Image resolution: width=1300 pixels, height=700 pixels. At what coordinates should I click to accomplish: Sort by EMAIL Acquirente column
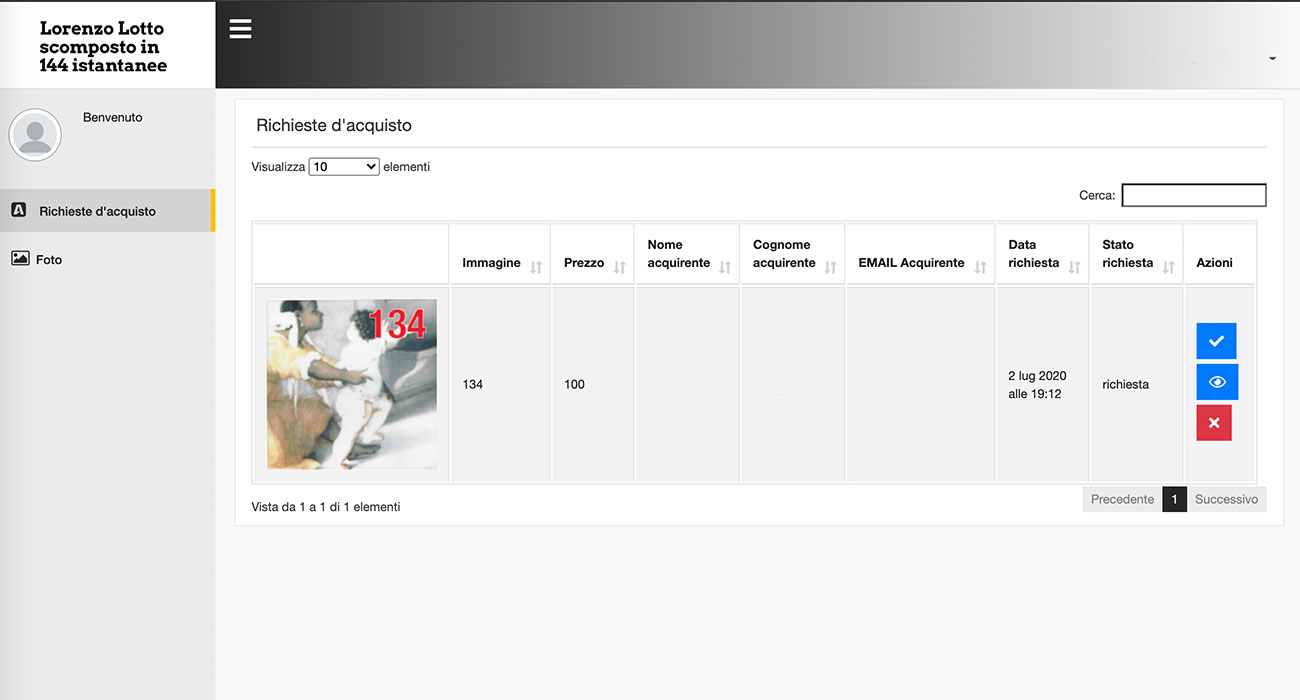pos(919,263)
